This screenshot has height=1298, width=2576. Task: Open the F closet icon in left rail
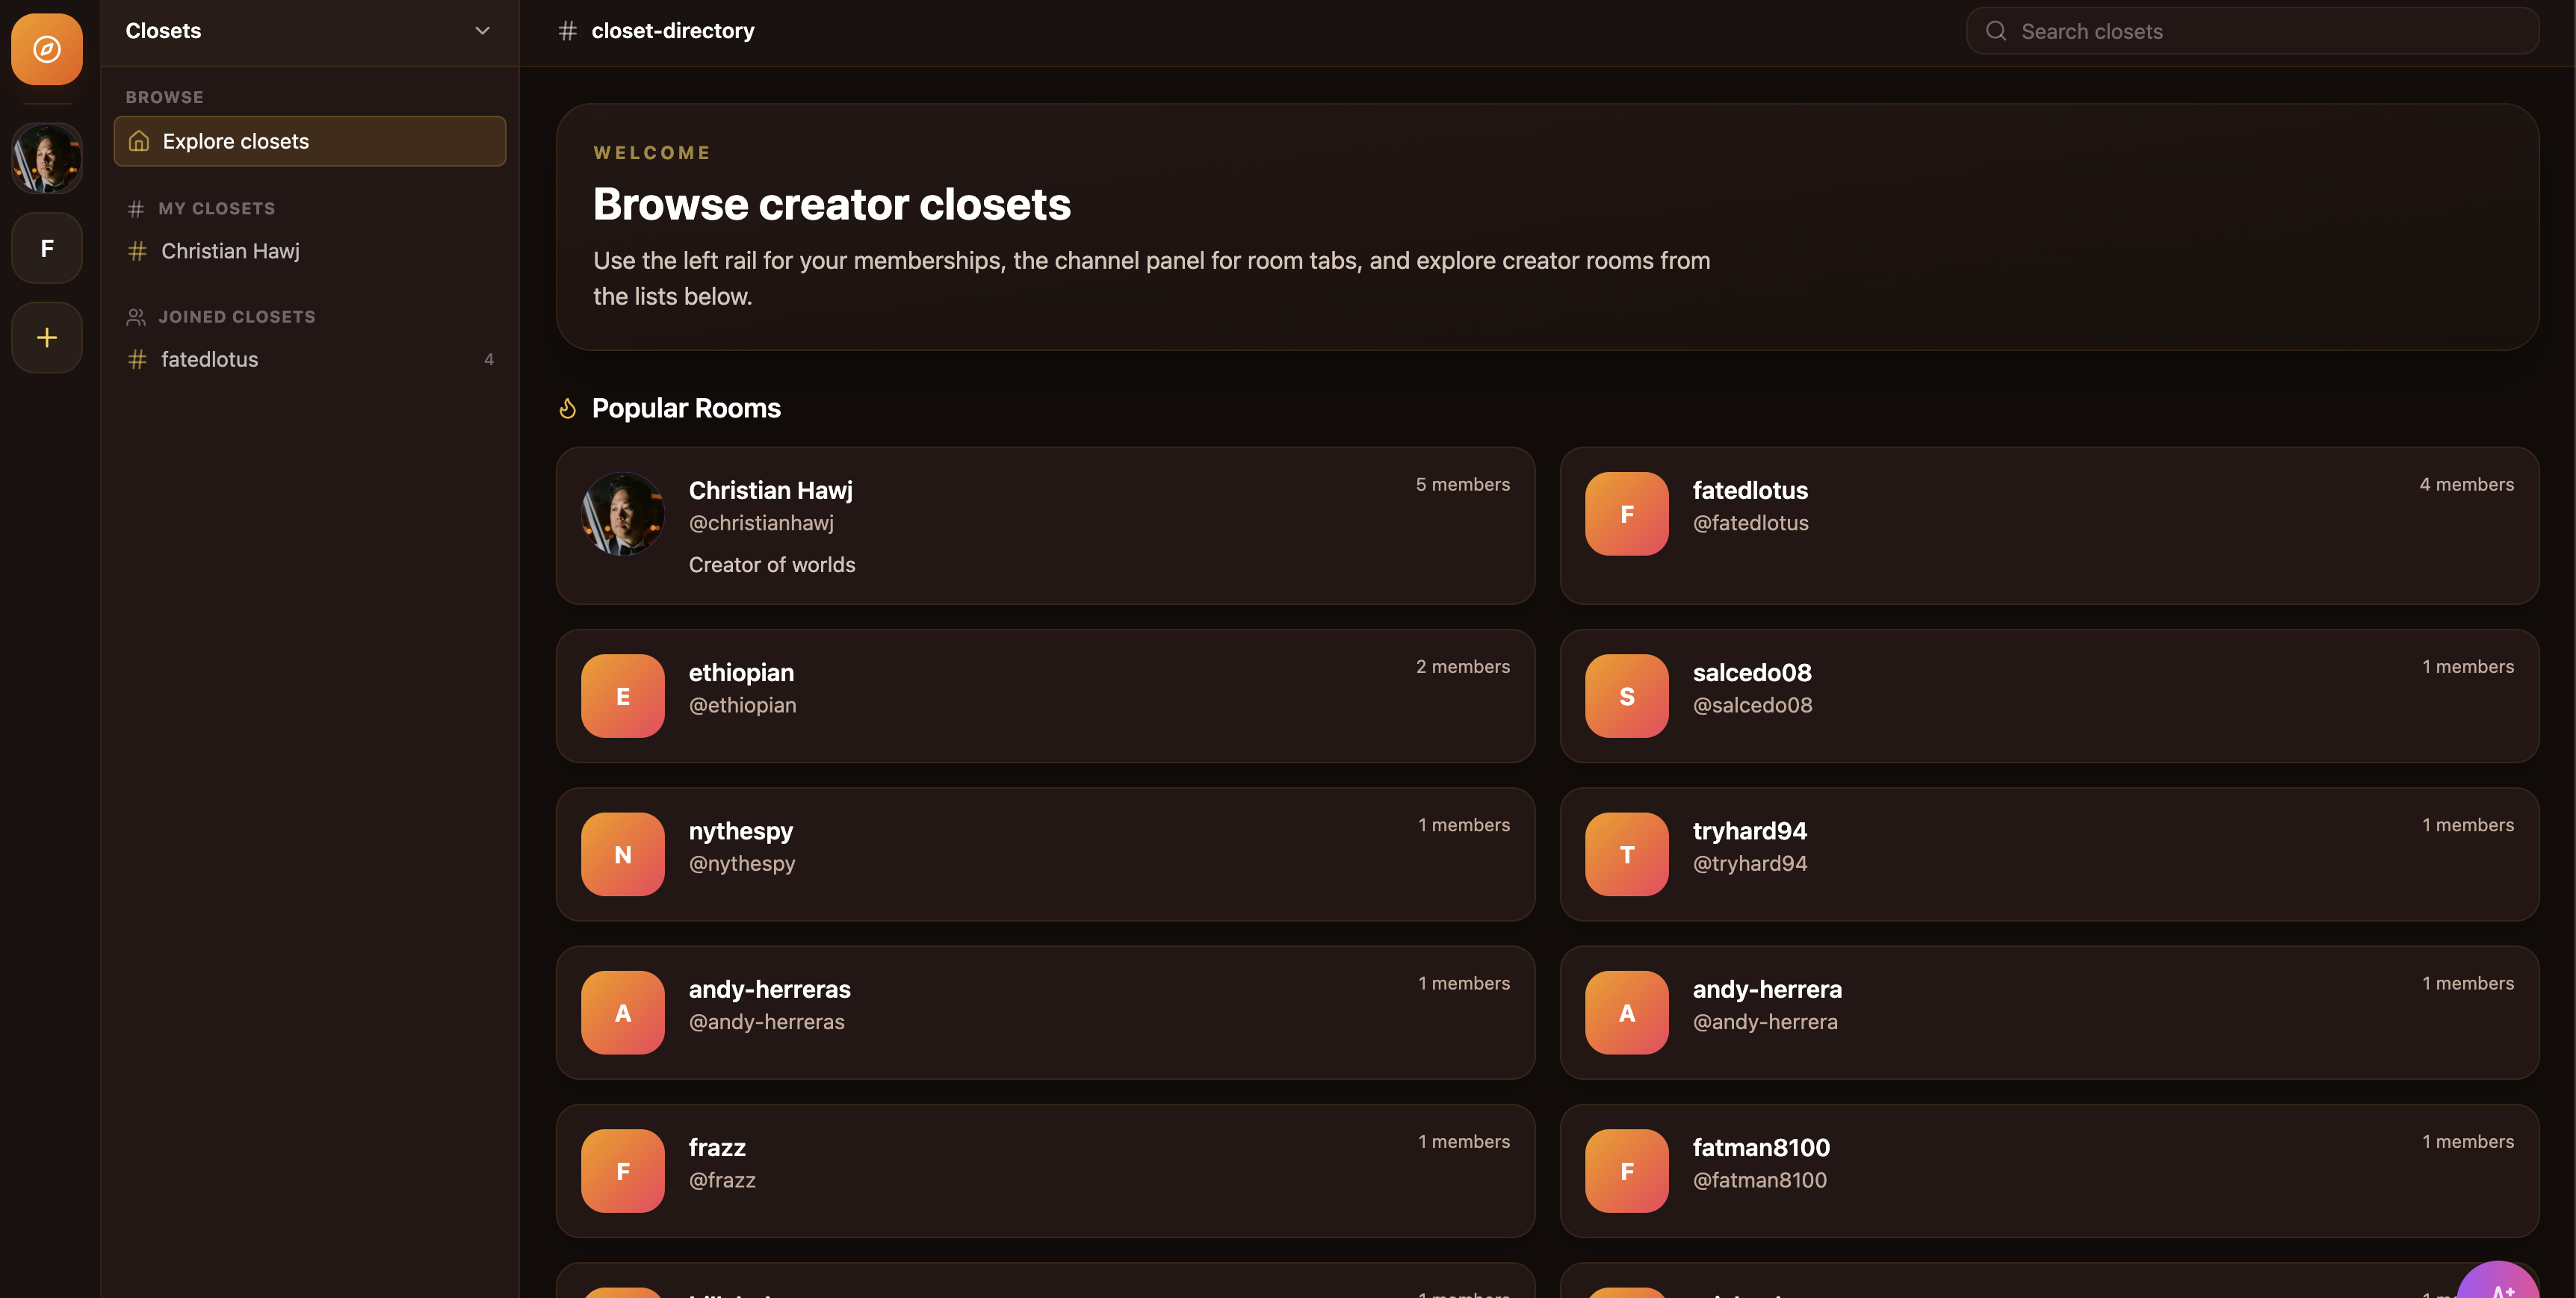(47, 248)
